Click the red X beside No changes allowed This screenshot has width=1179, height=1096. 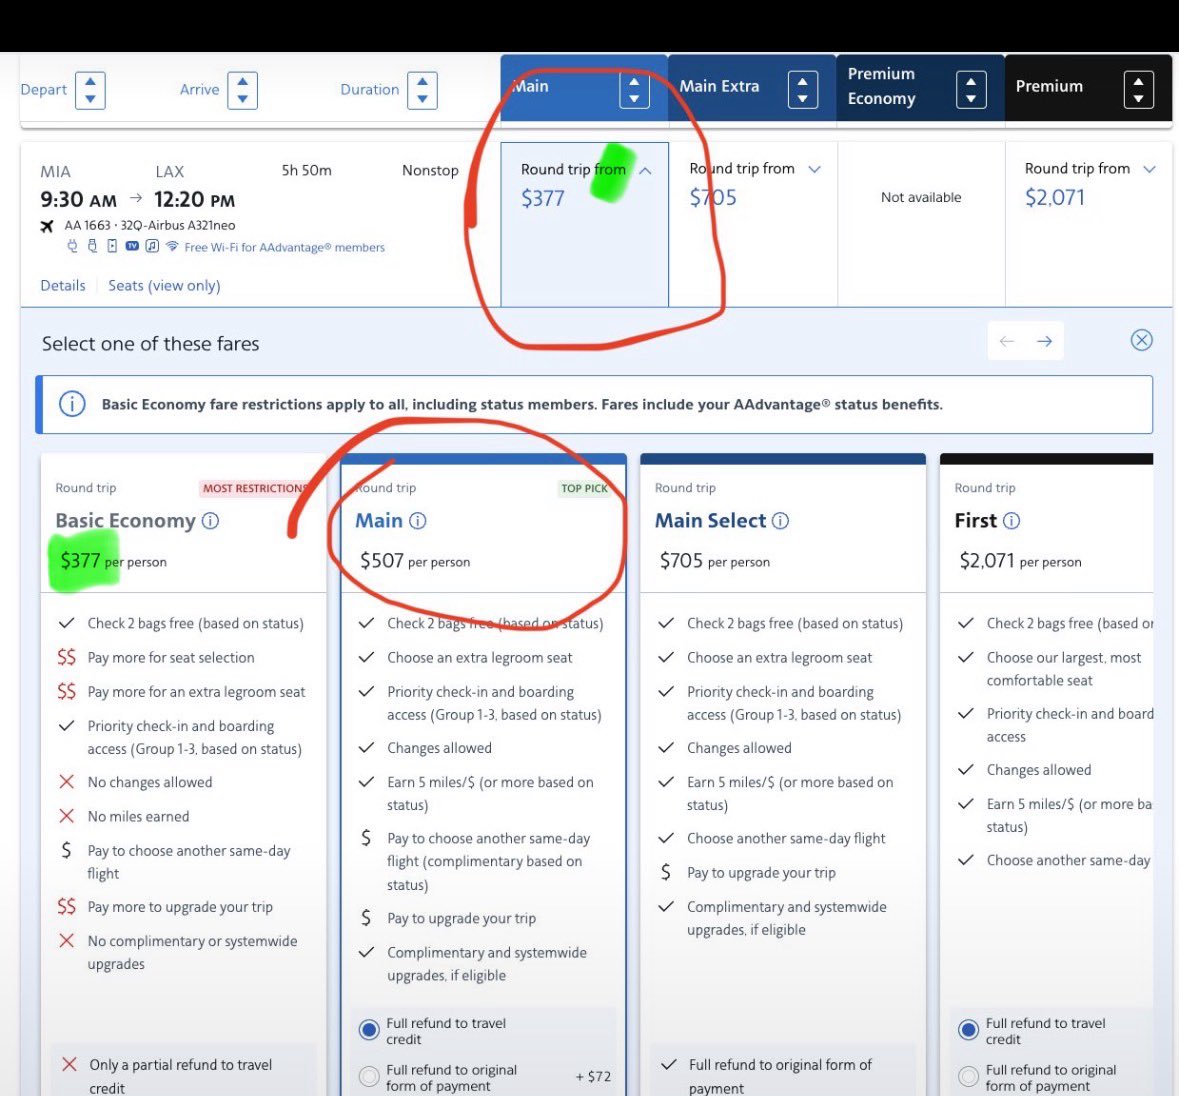[66, 782]
